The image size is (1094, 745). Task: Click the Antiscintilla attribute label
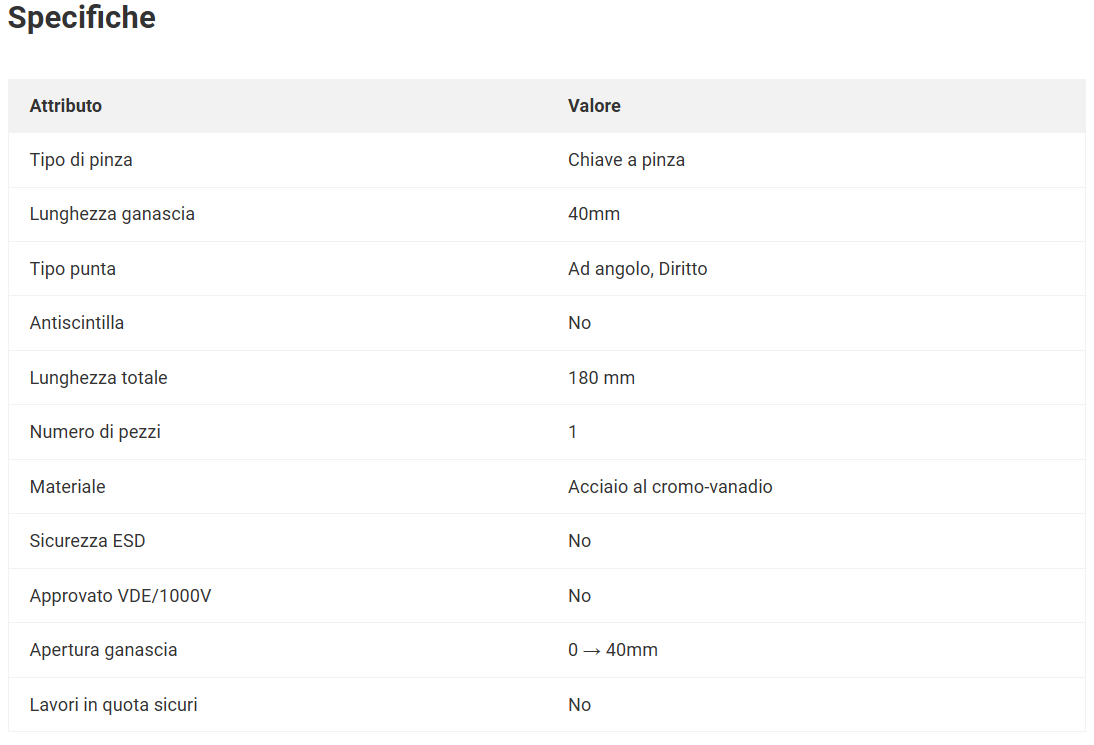point(77,323)
